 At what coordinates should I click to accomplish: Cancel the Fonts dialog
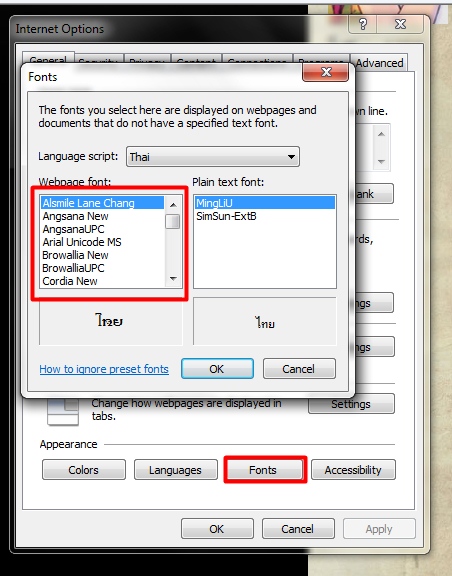(299, 368)
